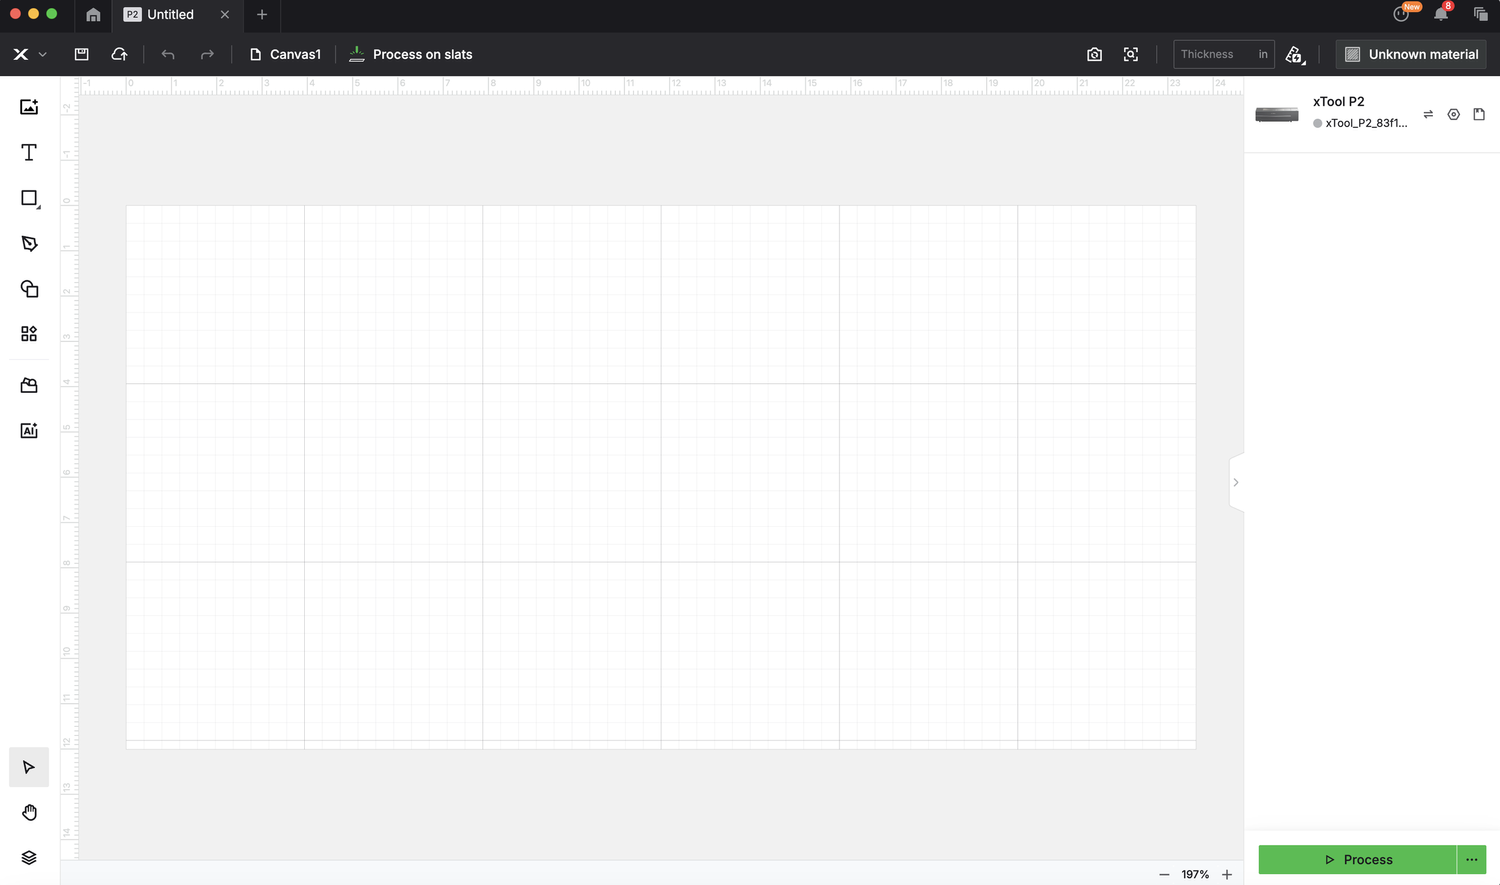Screen dimensions: 1500x885
Task: Close the Untitled tab
Action: 225,15
